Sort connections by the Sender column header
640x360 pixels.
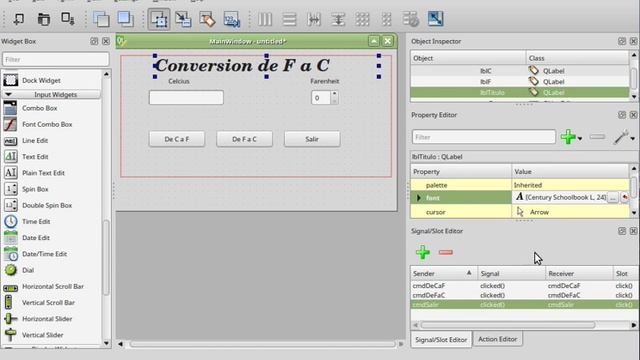pos(444,273)
